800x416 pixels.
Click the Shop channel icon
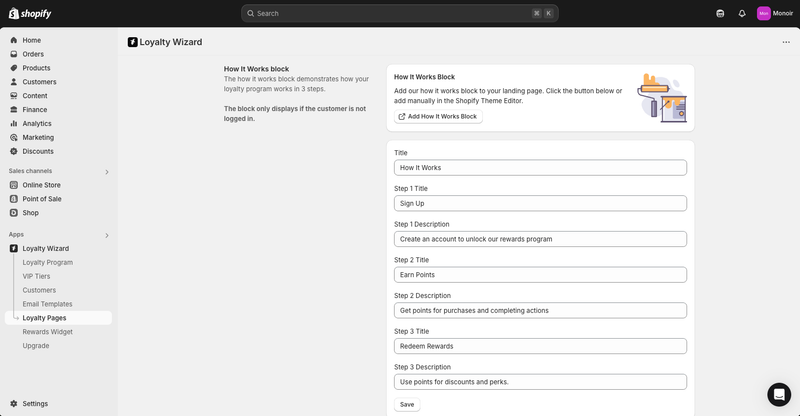pos(14,212)
